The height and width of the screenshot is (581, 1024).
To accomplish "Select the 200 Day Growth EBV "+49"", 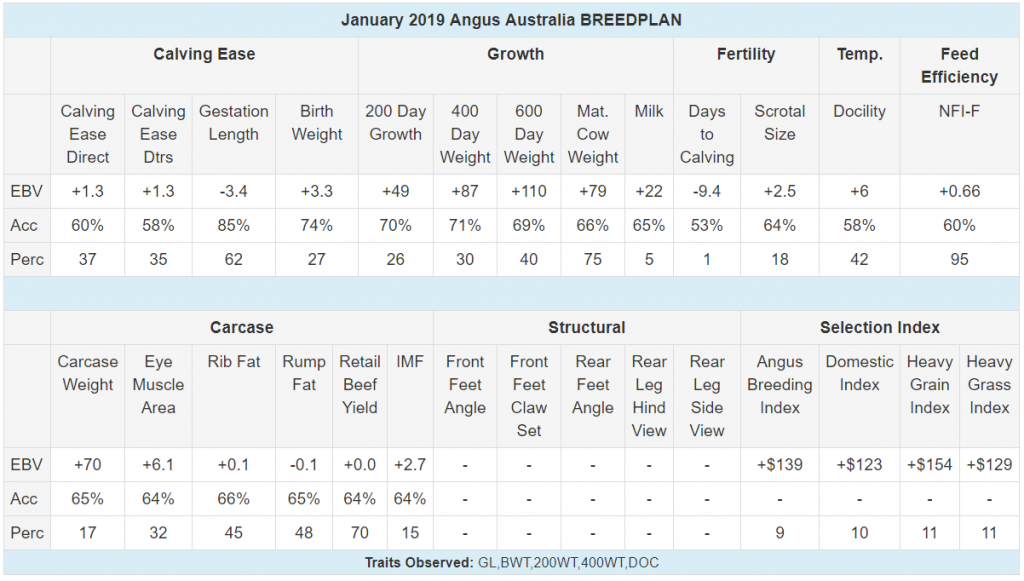I will (x=395, y=191).
